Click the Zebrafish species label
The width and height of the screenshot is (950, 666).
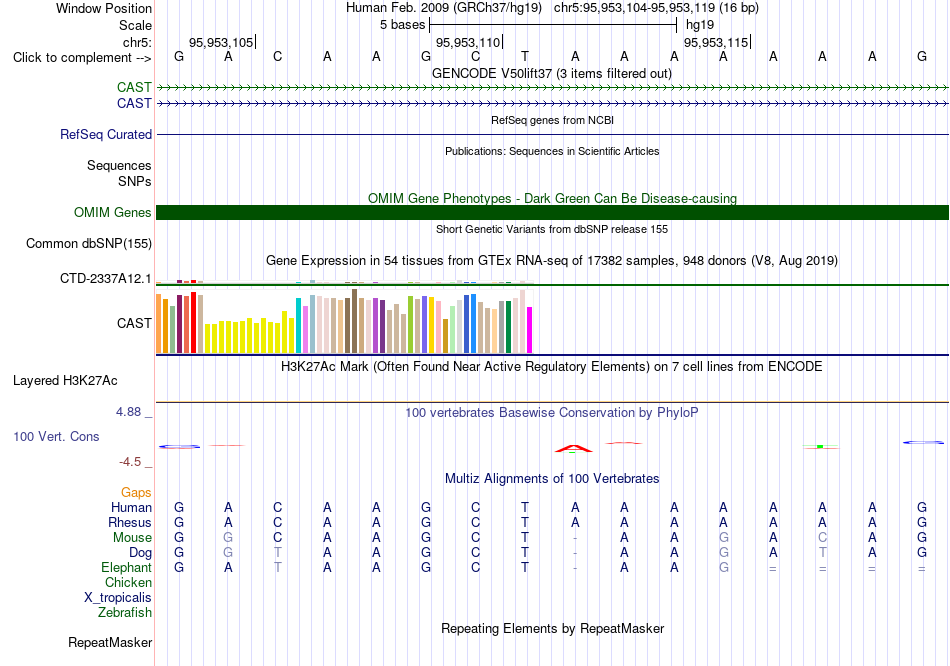[x=125, y=613]
